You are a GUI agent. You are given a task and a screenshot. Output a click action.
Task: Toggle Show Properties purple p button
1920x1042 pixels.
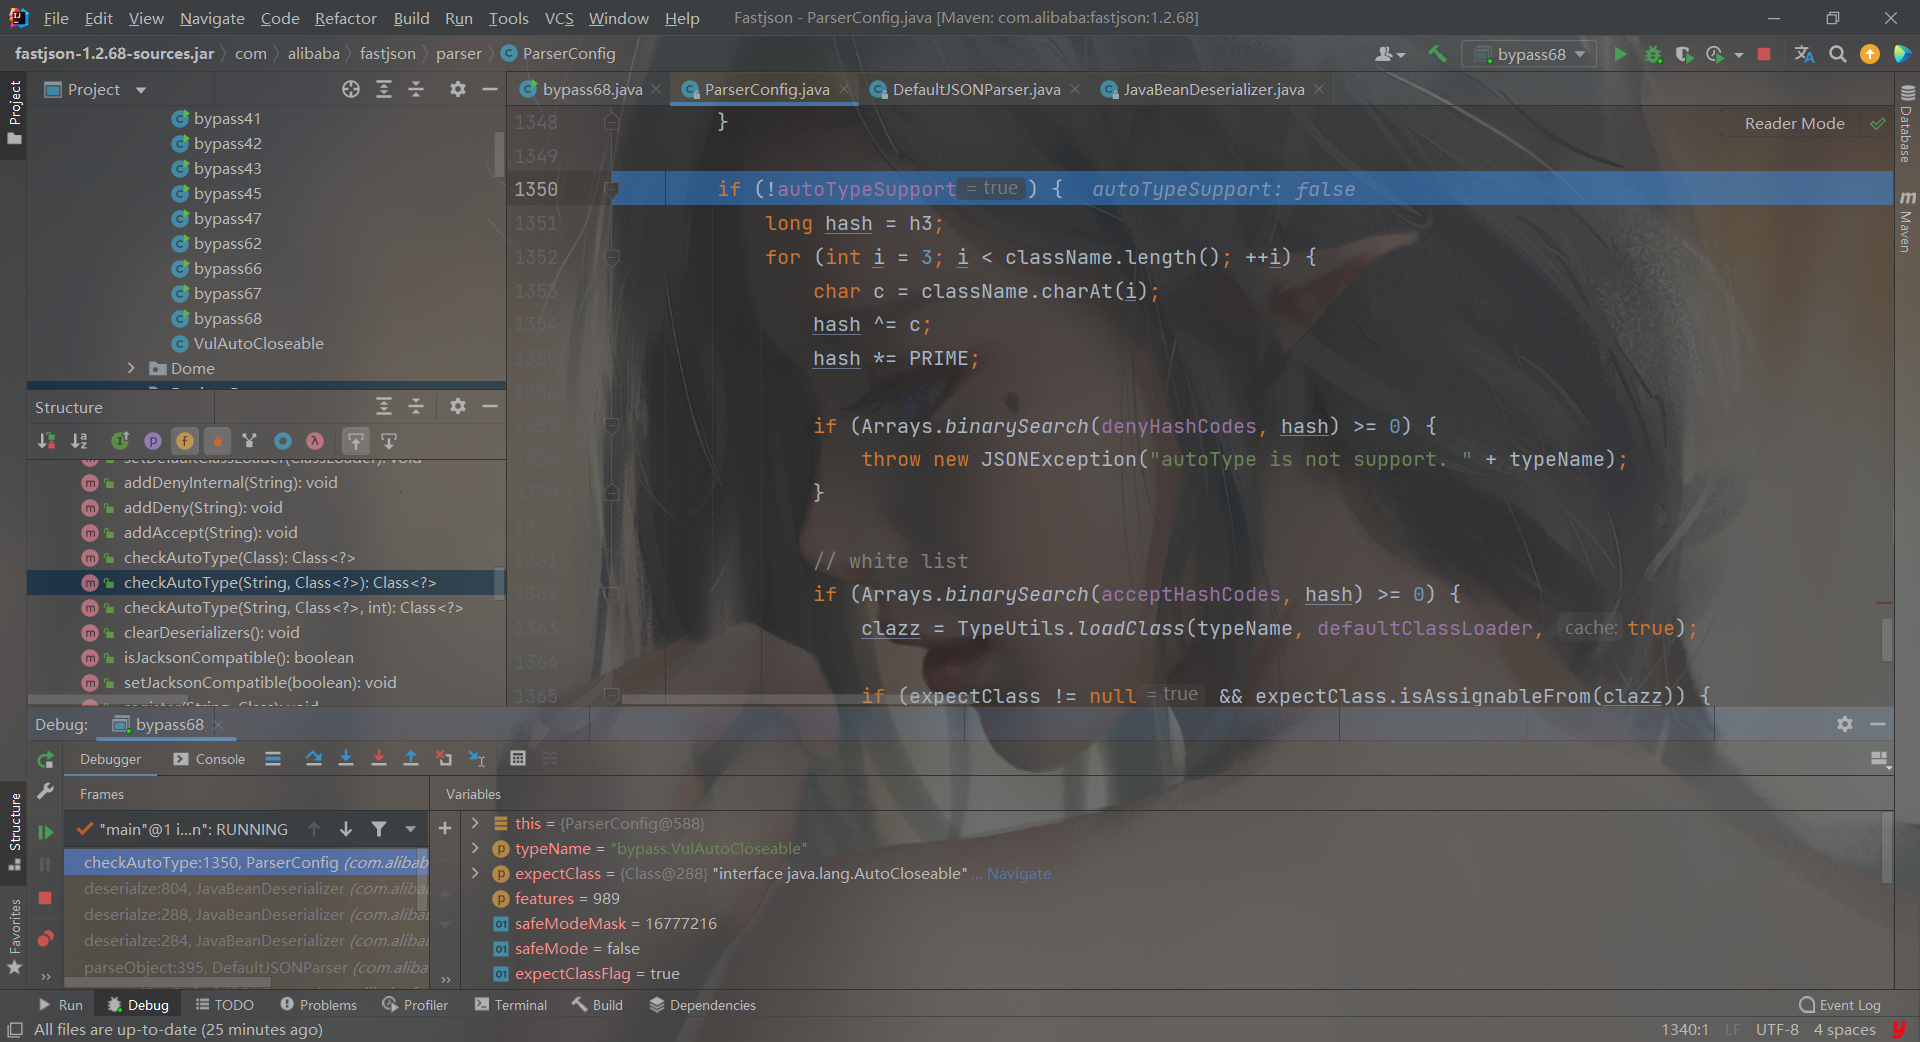click(153, 440)
